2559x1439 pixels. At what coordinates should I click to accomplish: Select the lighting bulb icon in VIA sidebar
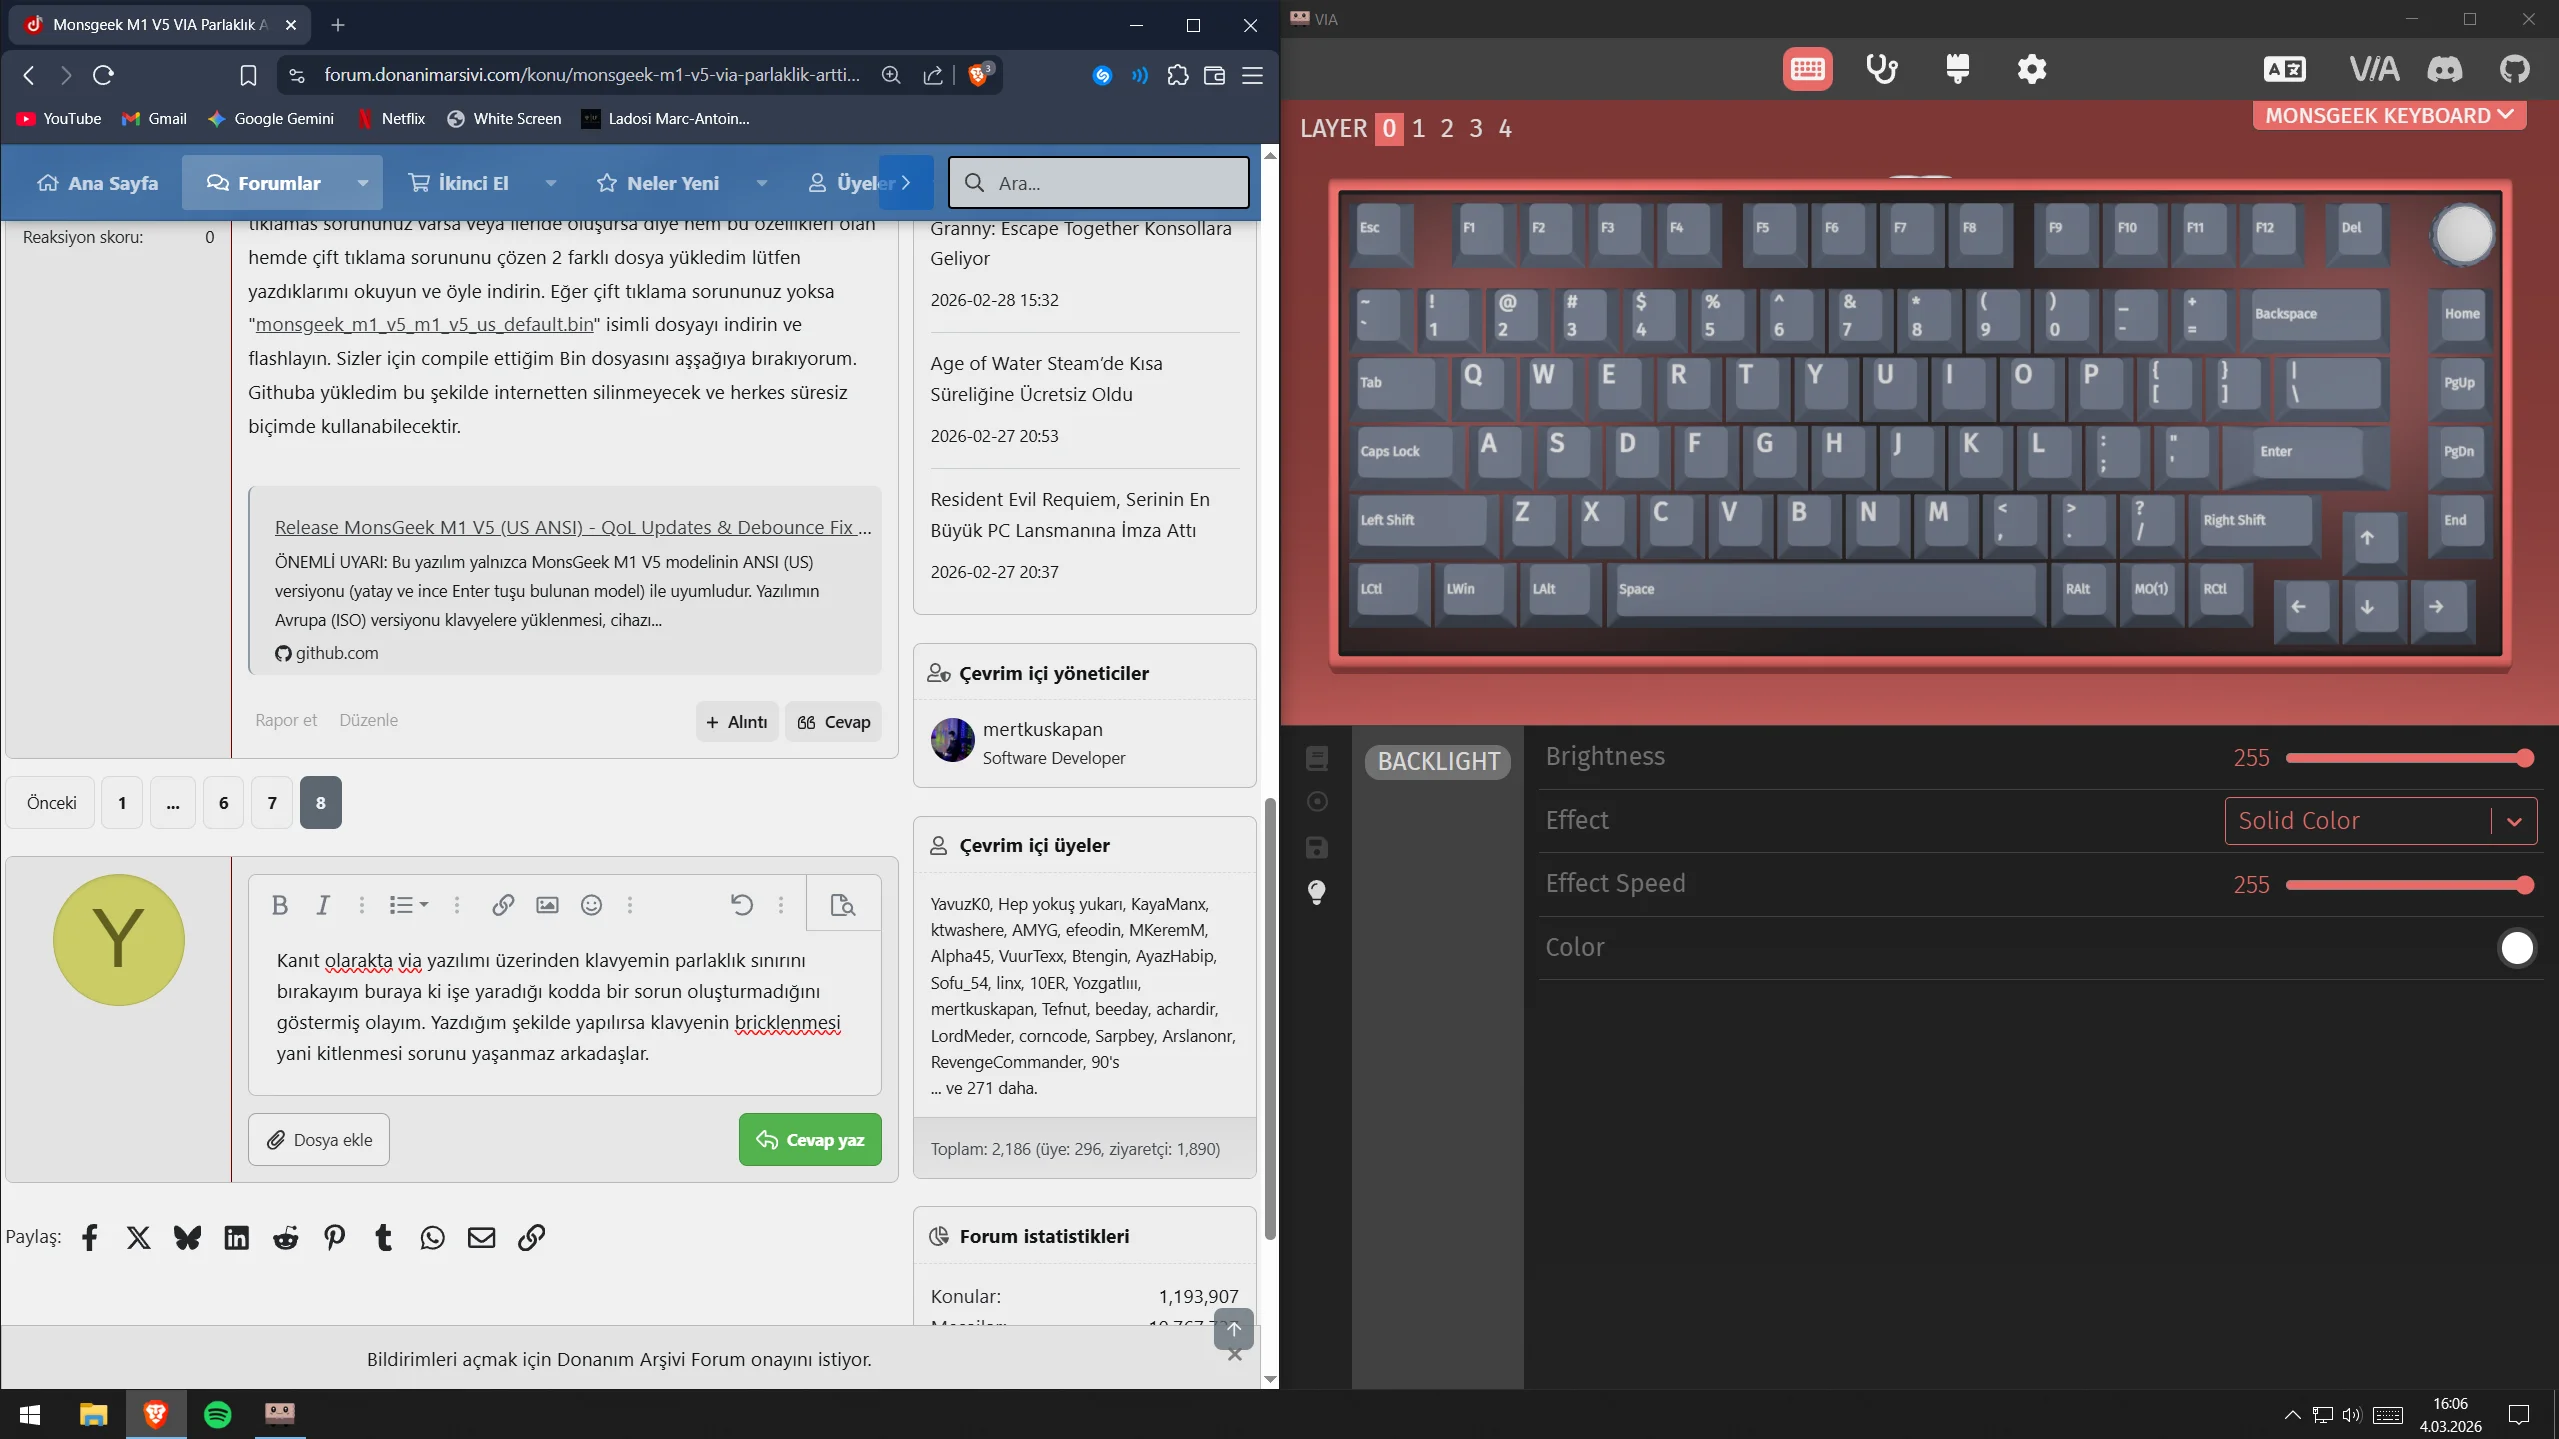pyautogui.click(x=1317, y=892)
